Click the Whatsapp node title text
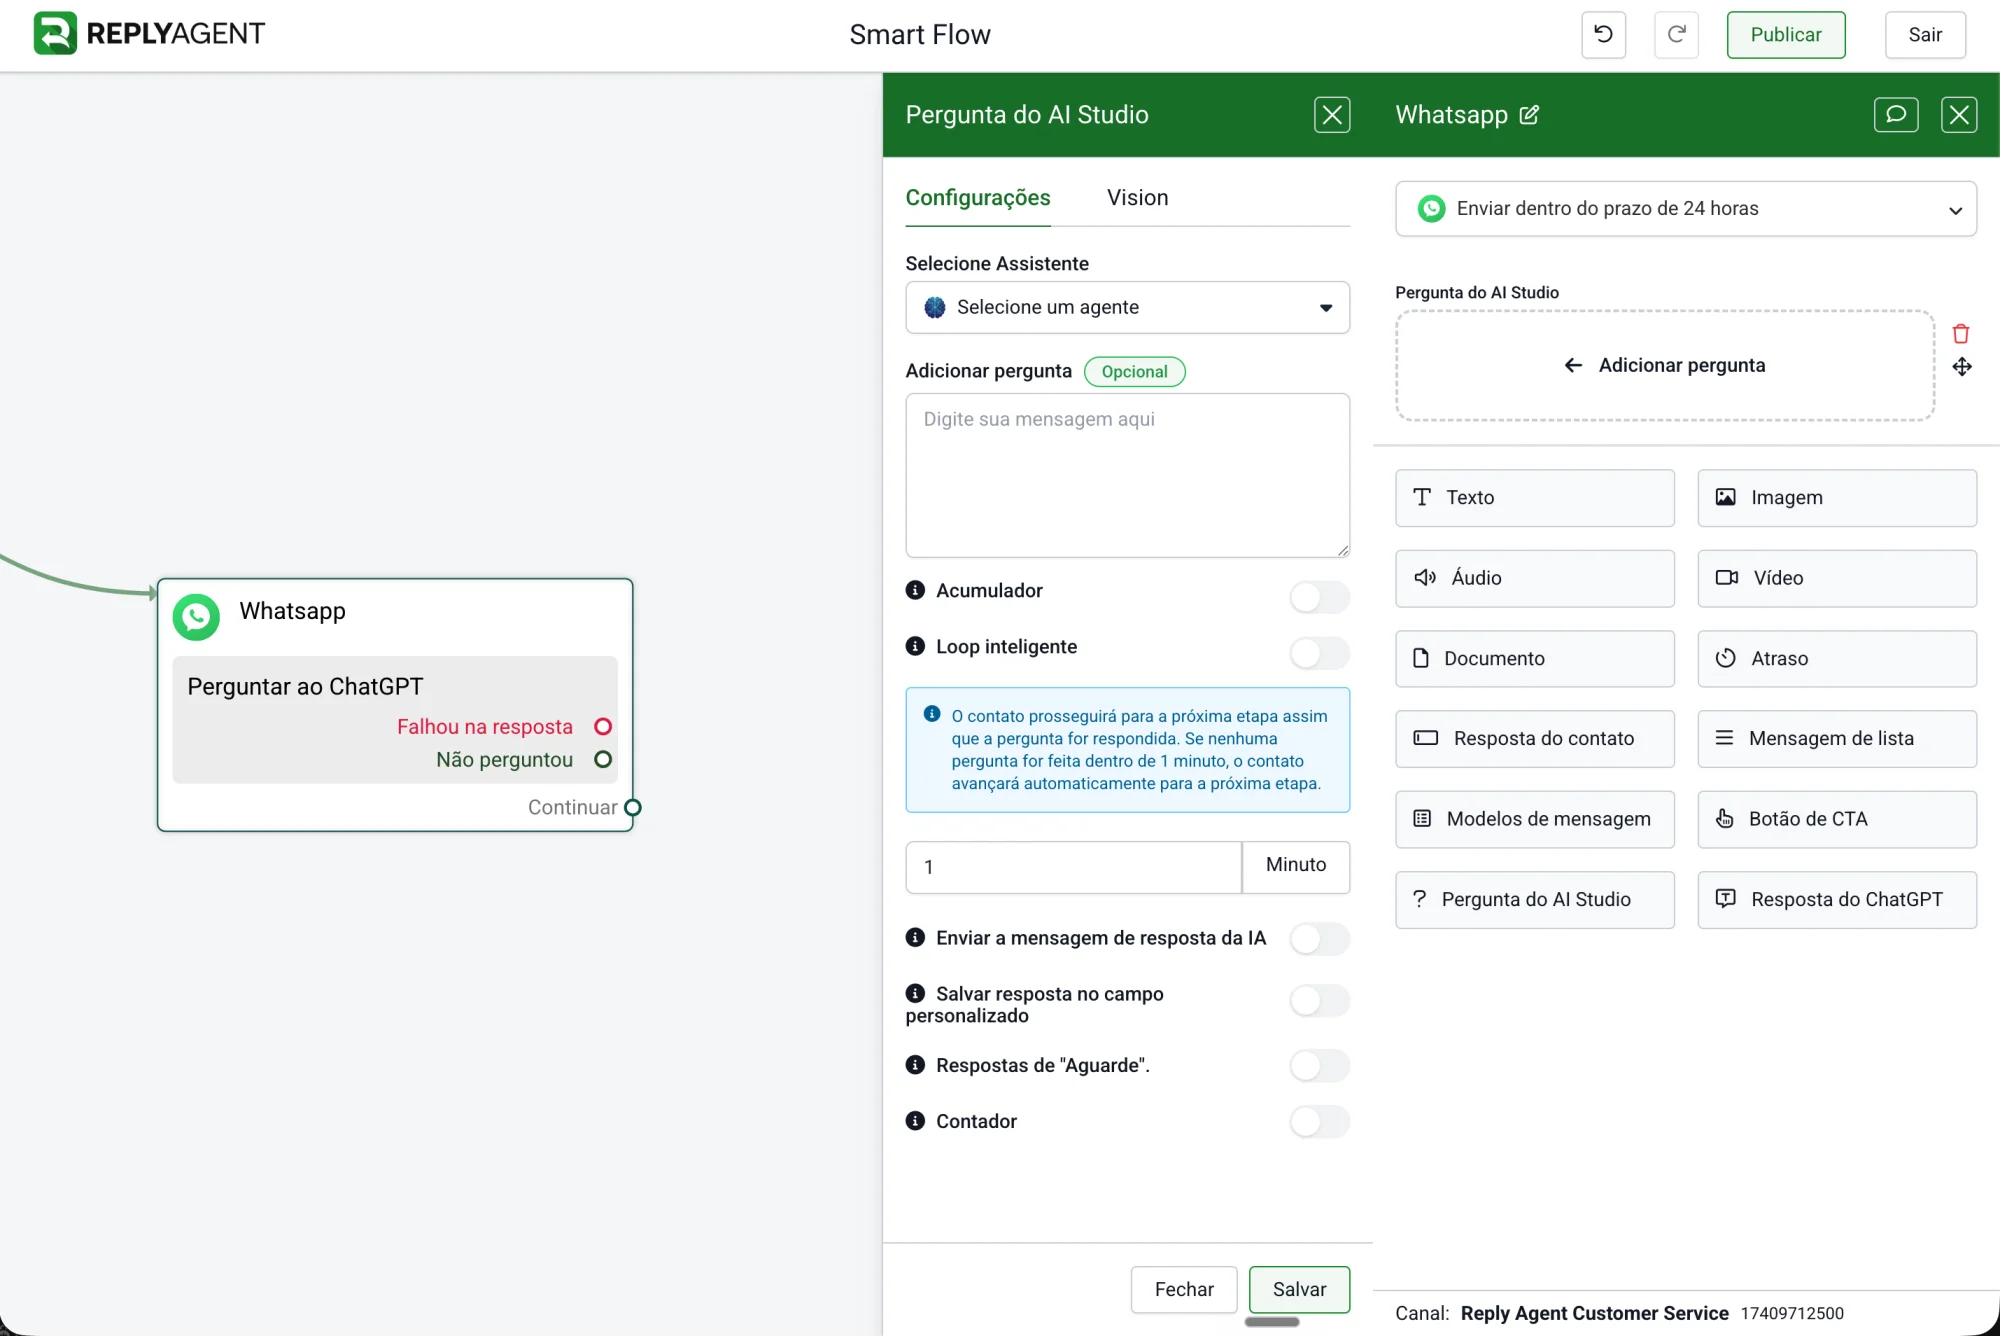Screen dimensions: 2000x1336 292,611
